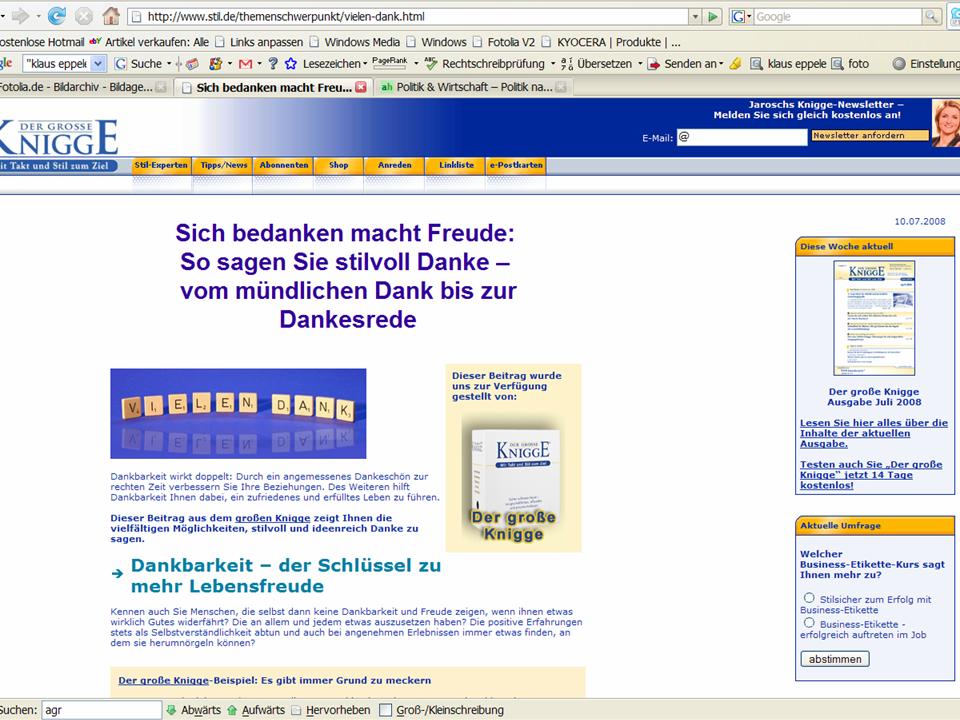The height and width of the screenshot is (720, 960).
Task: Click the search magnifier icon in the Google box
Action: tap(931, 17)
